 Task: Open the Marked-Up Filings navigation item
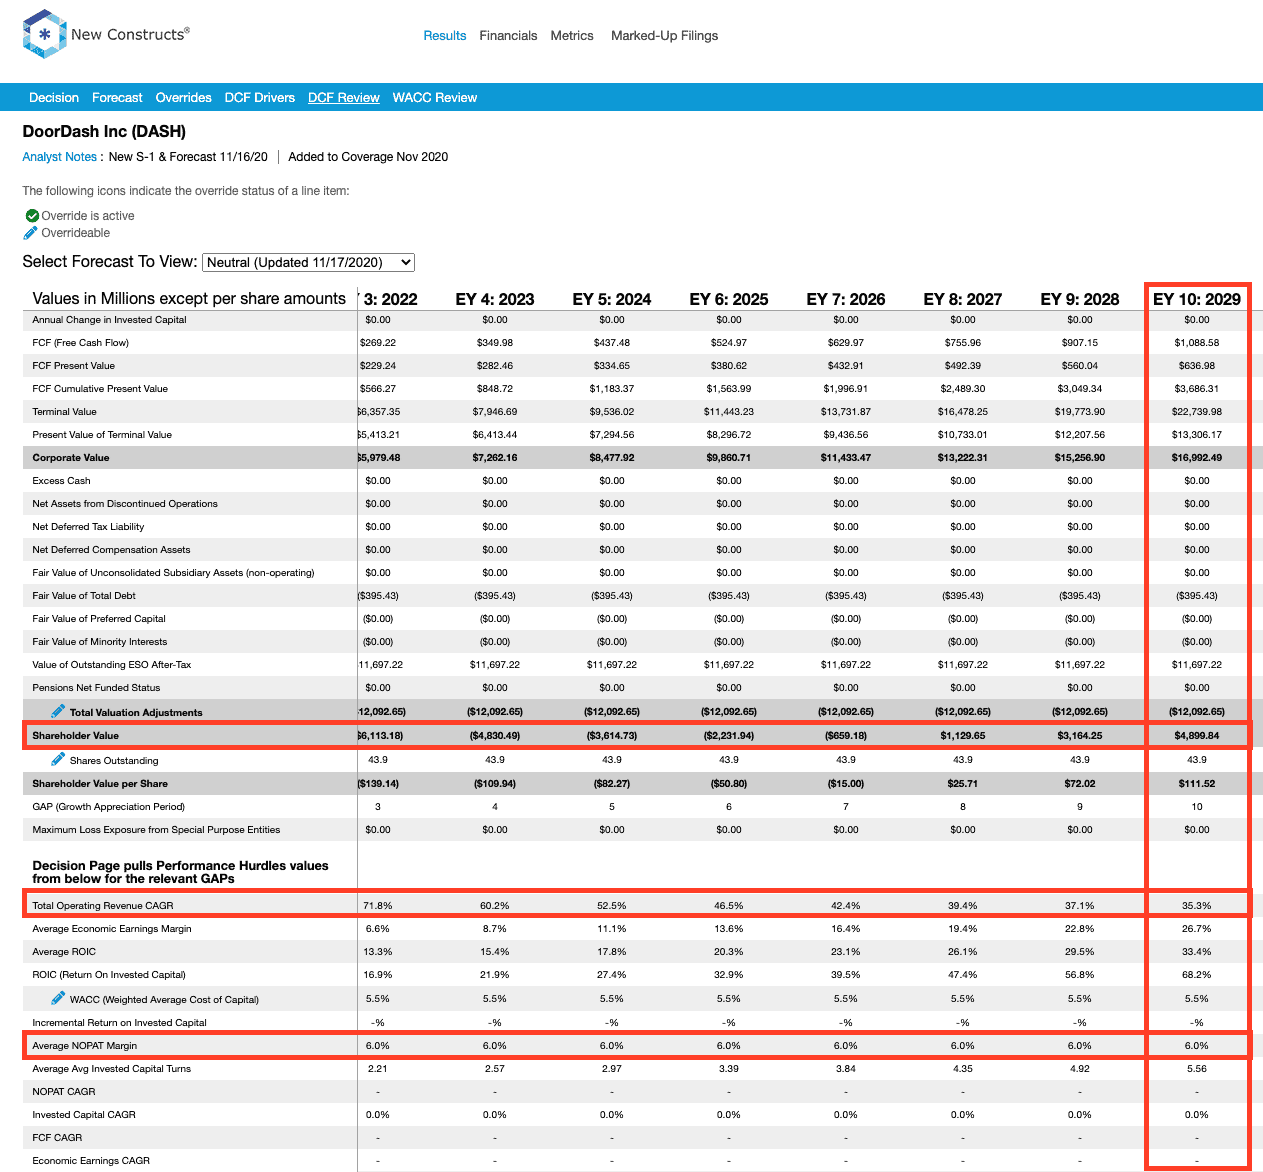(665, 36)
